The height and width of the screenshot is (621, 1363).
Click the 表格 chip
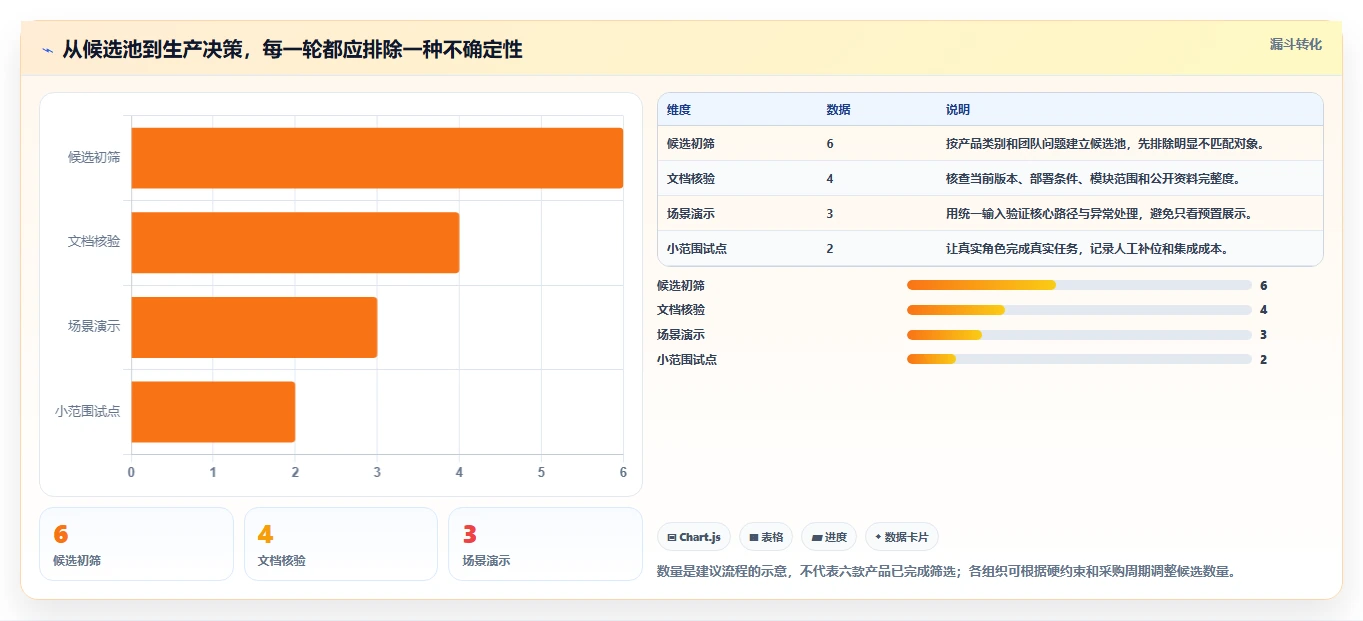766,537
